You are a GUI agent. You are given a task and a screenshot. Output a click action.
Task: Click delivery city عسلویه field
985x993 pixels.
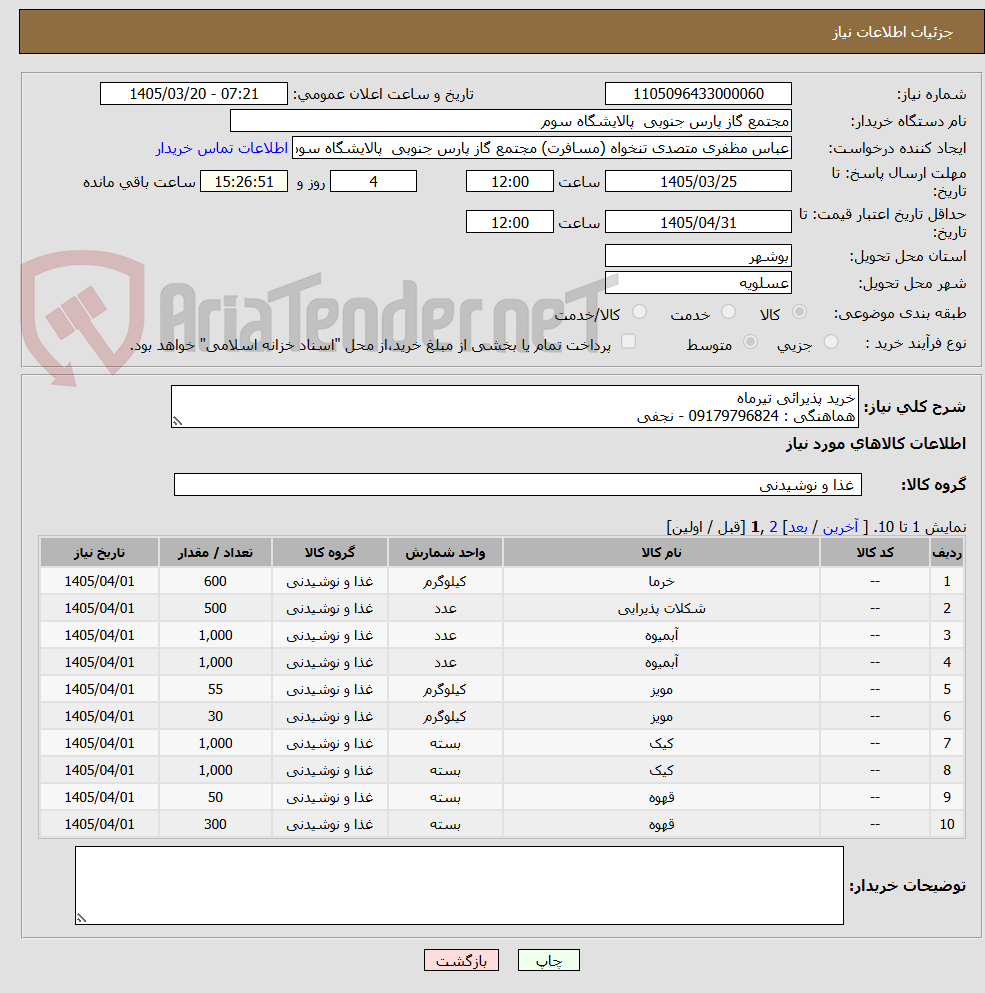click(x=698, y=283)
